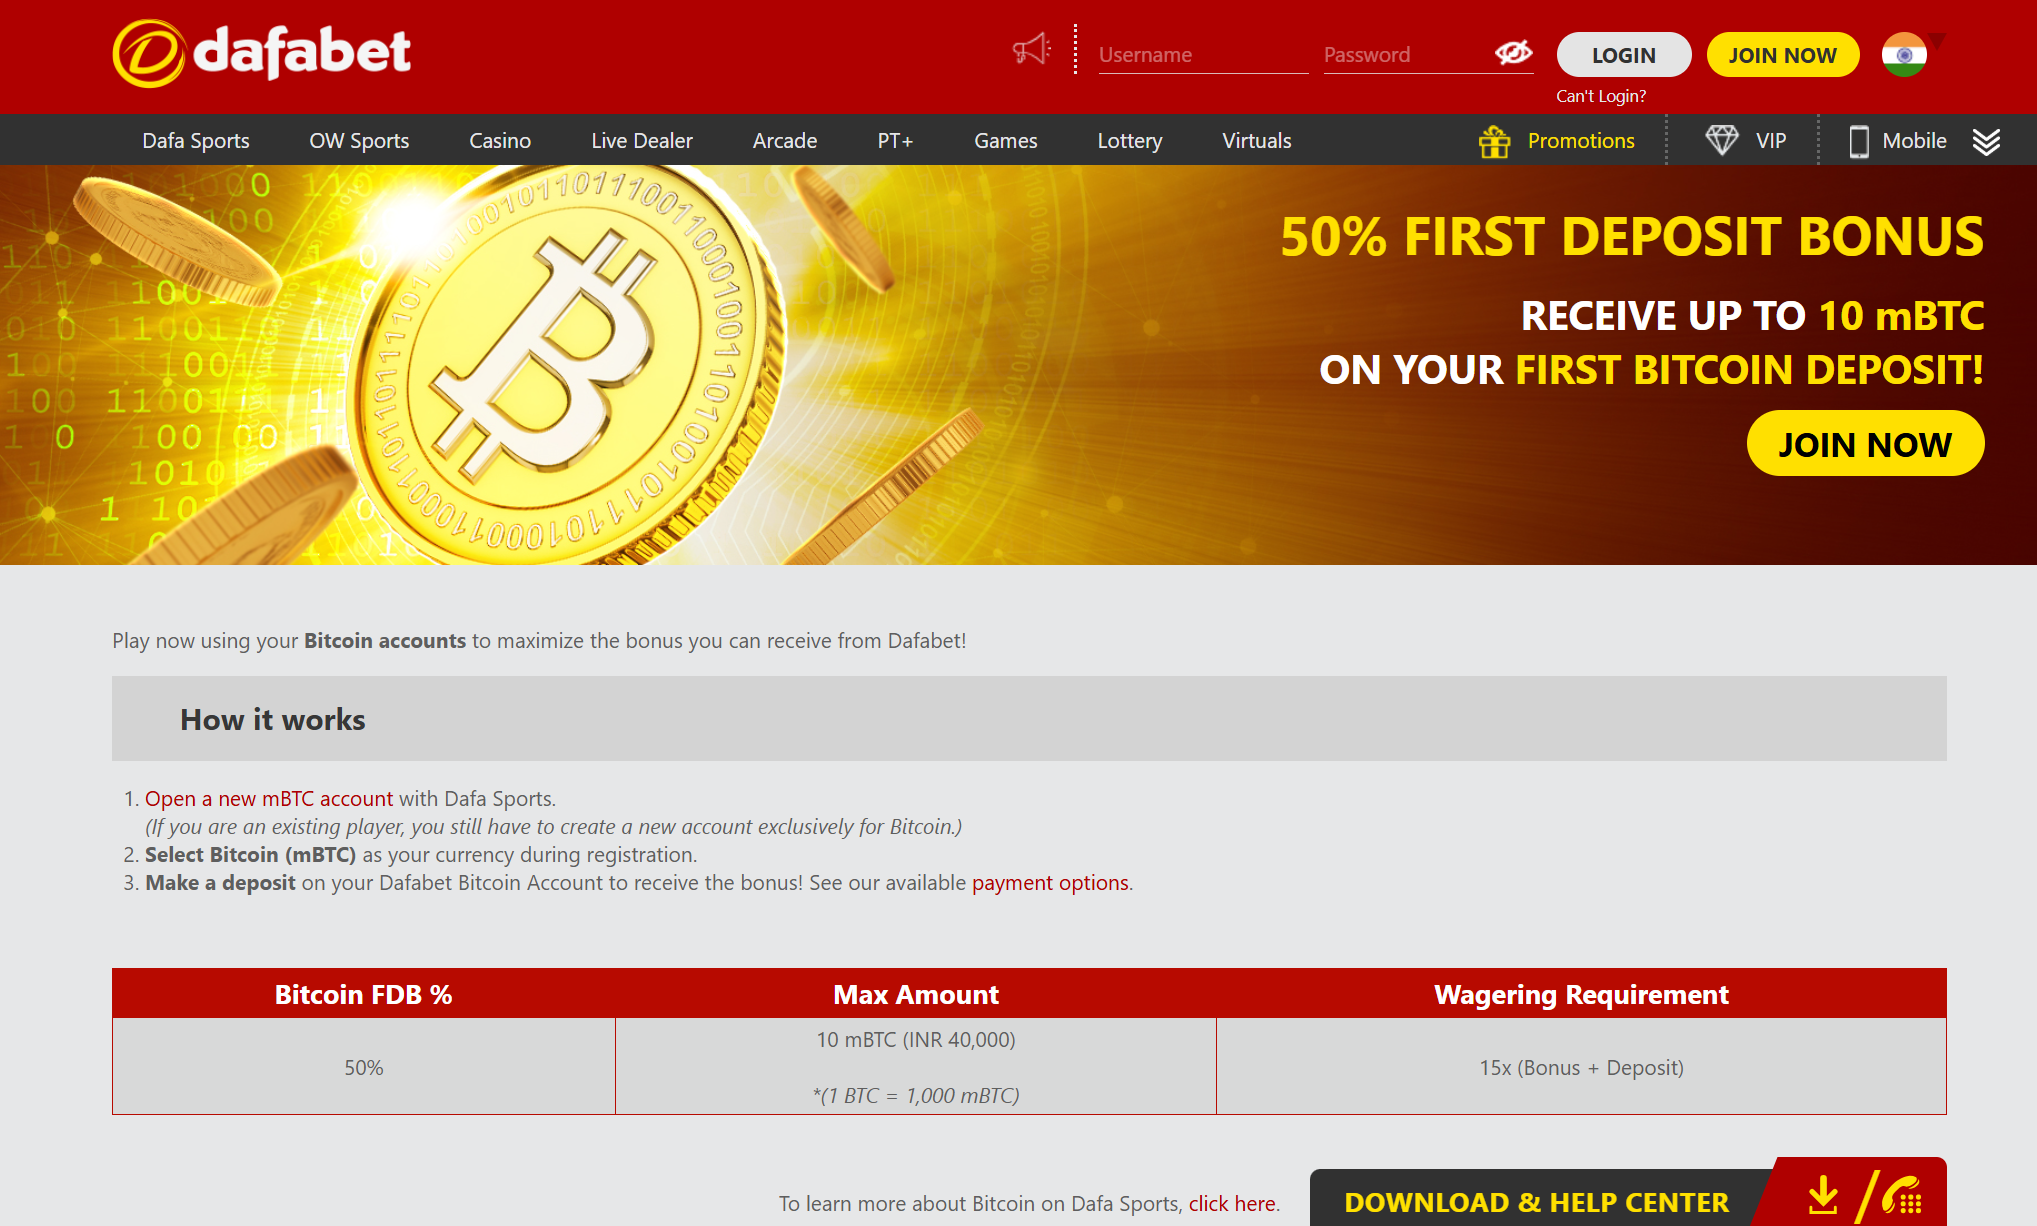Toggle password visibility eye icon

(x=1513, y=52)
